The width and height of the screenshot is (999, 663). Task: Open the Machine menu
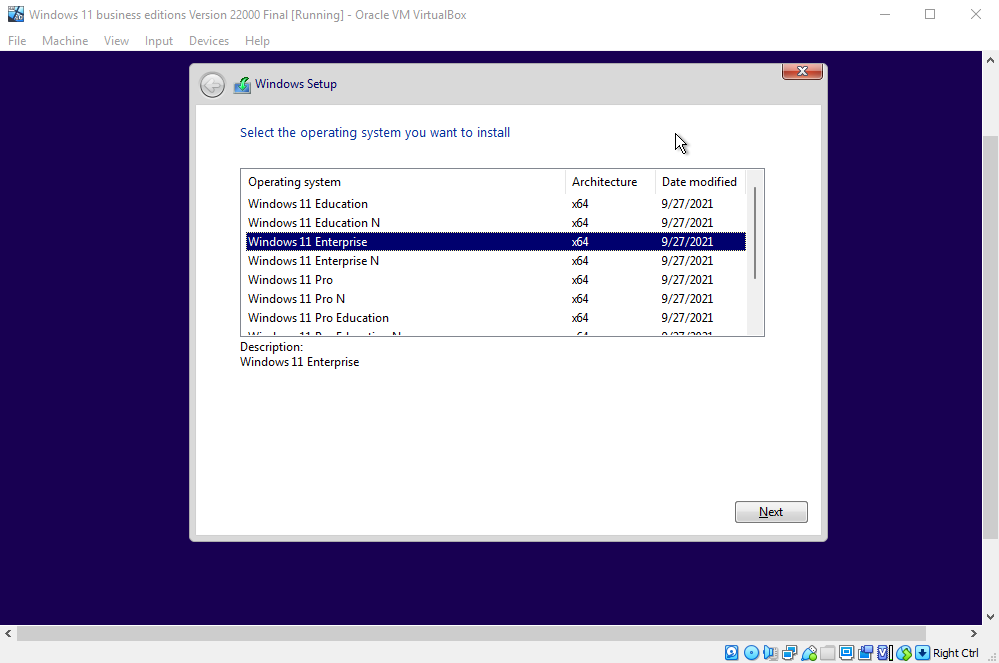(x=65, y=41)
